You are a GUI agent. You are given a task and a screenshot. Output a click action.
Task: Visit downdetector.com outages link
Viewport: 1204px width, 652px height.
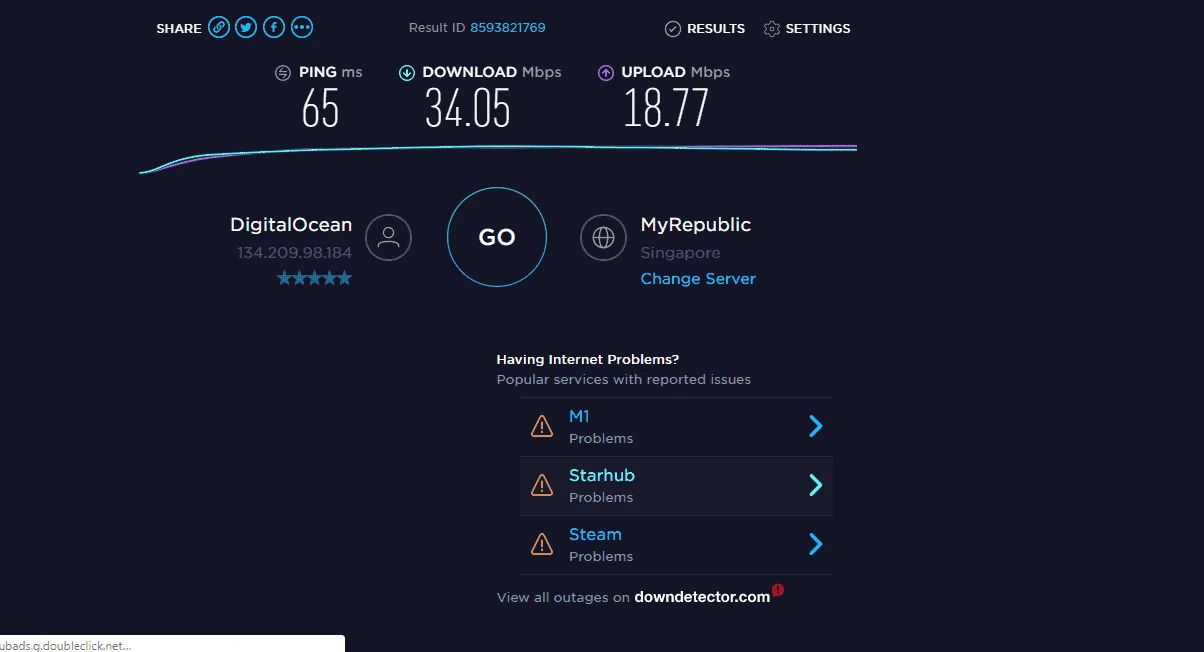click(702, 597)
